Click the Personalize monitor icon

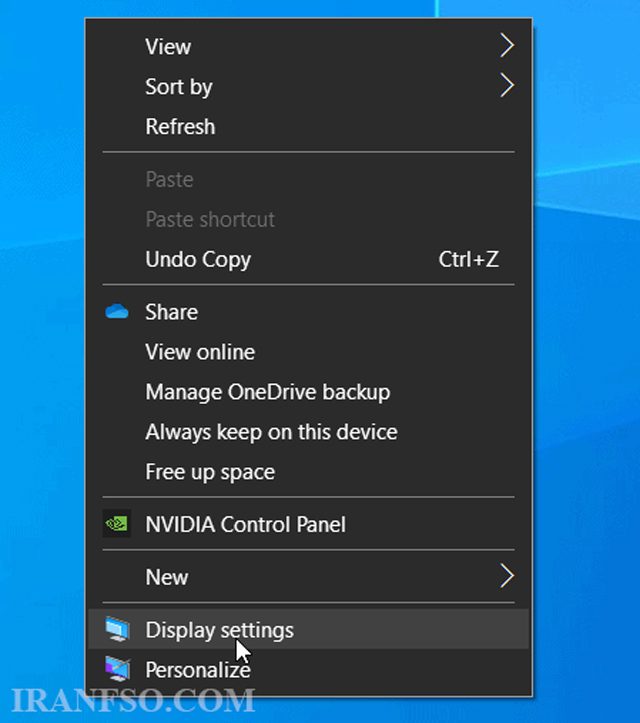click(117, 669)
